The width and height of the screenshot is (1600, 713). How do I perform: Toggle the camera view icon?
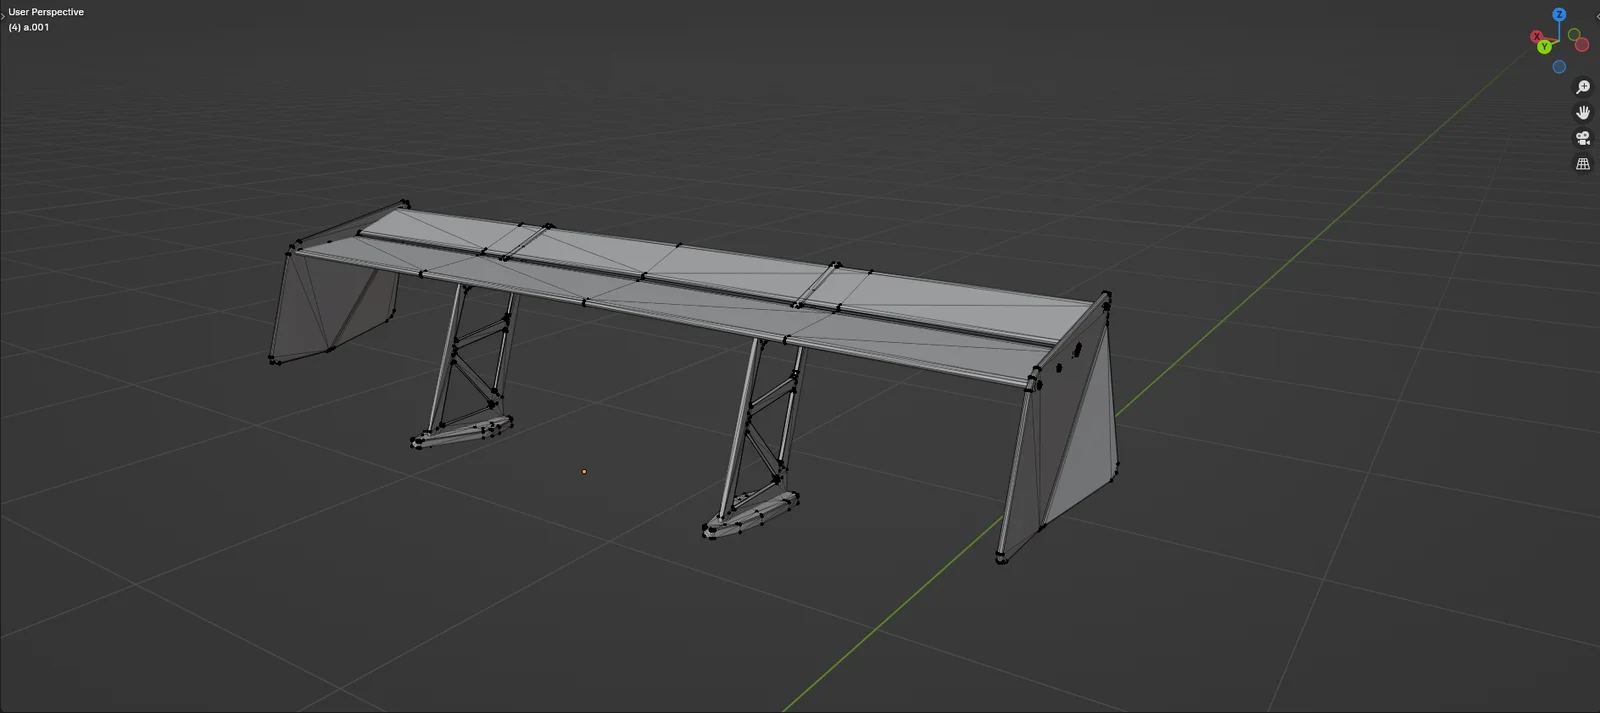[x=1582, y=138]
